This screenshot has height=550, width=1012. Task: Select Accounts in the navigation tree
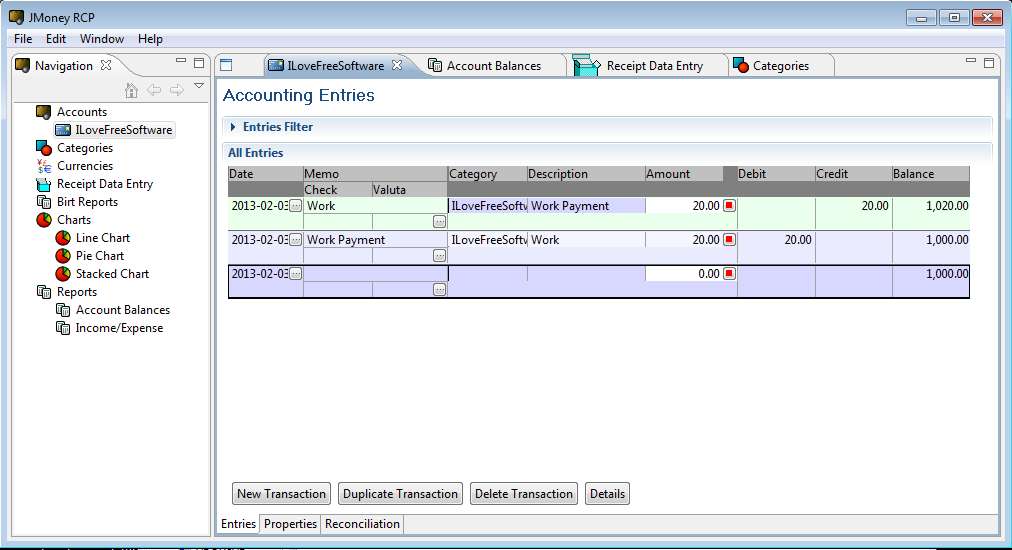tap(81, 112)
